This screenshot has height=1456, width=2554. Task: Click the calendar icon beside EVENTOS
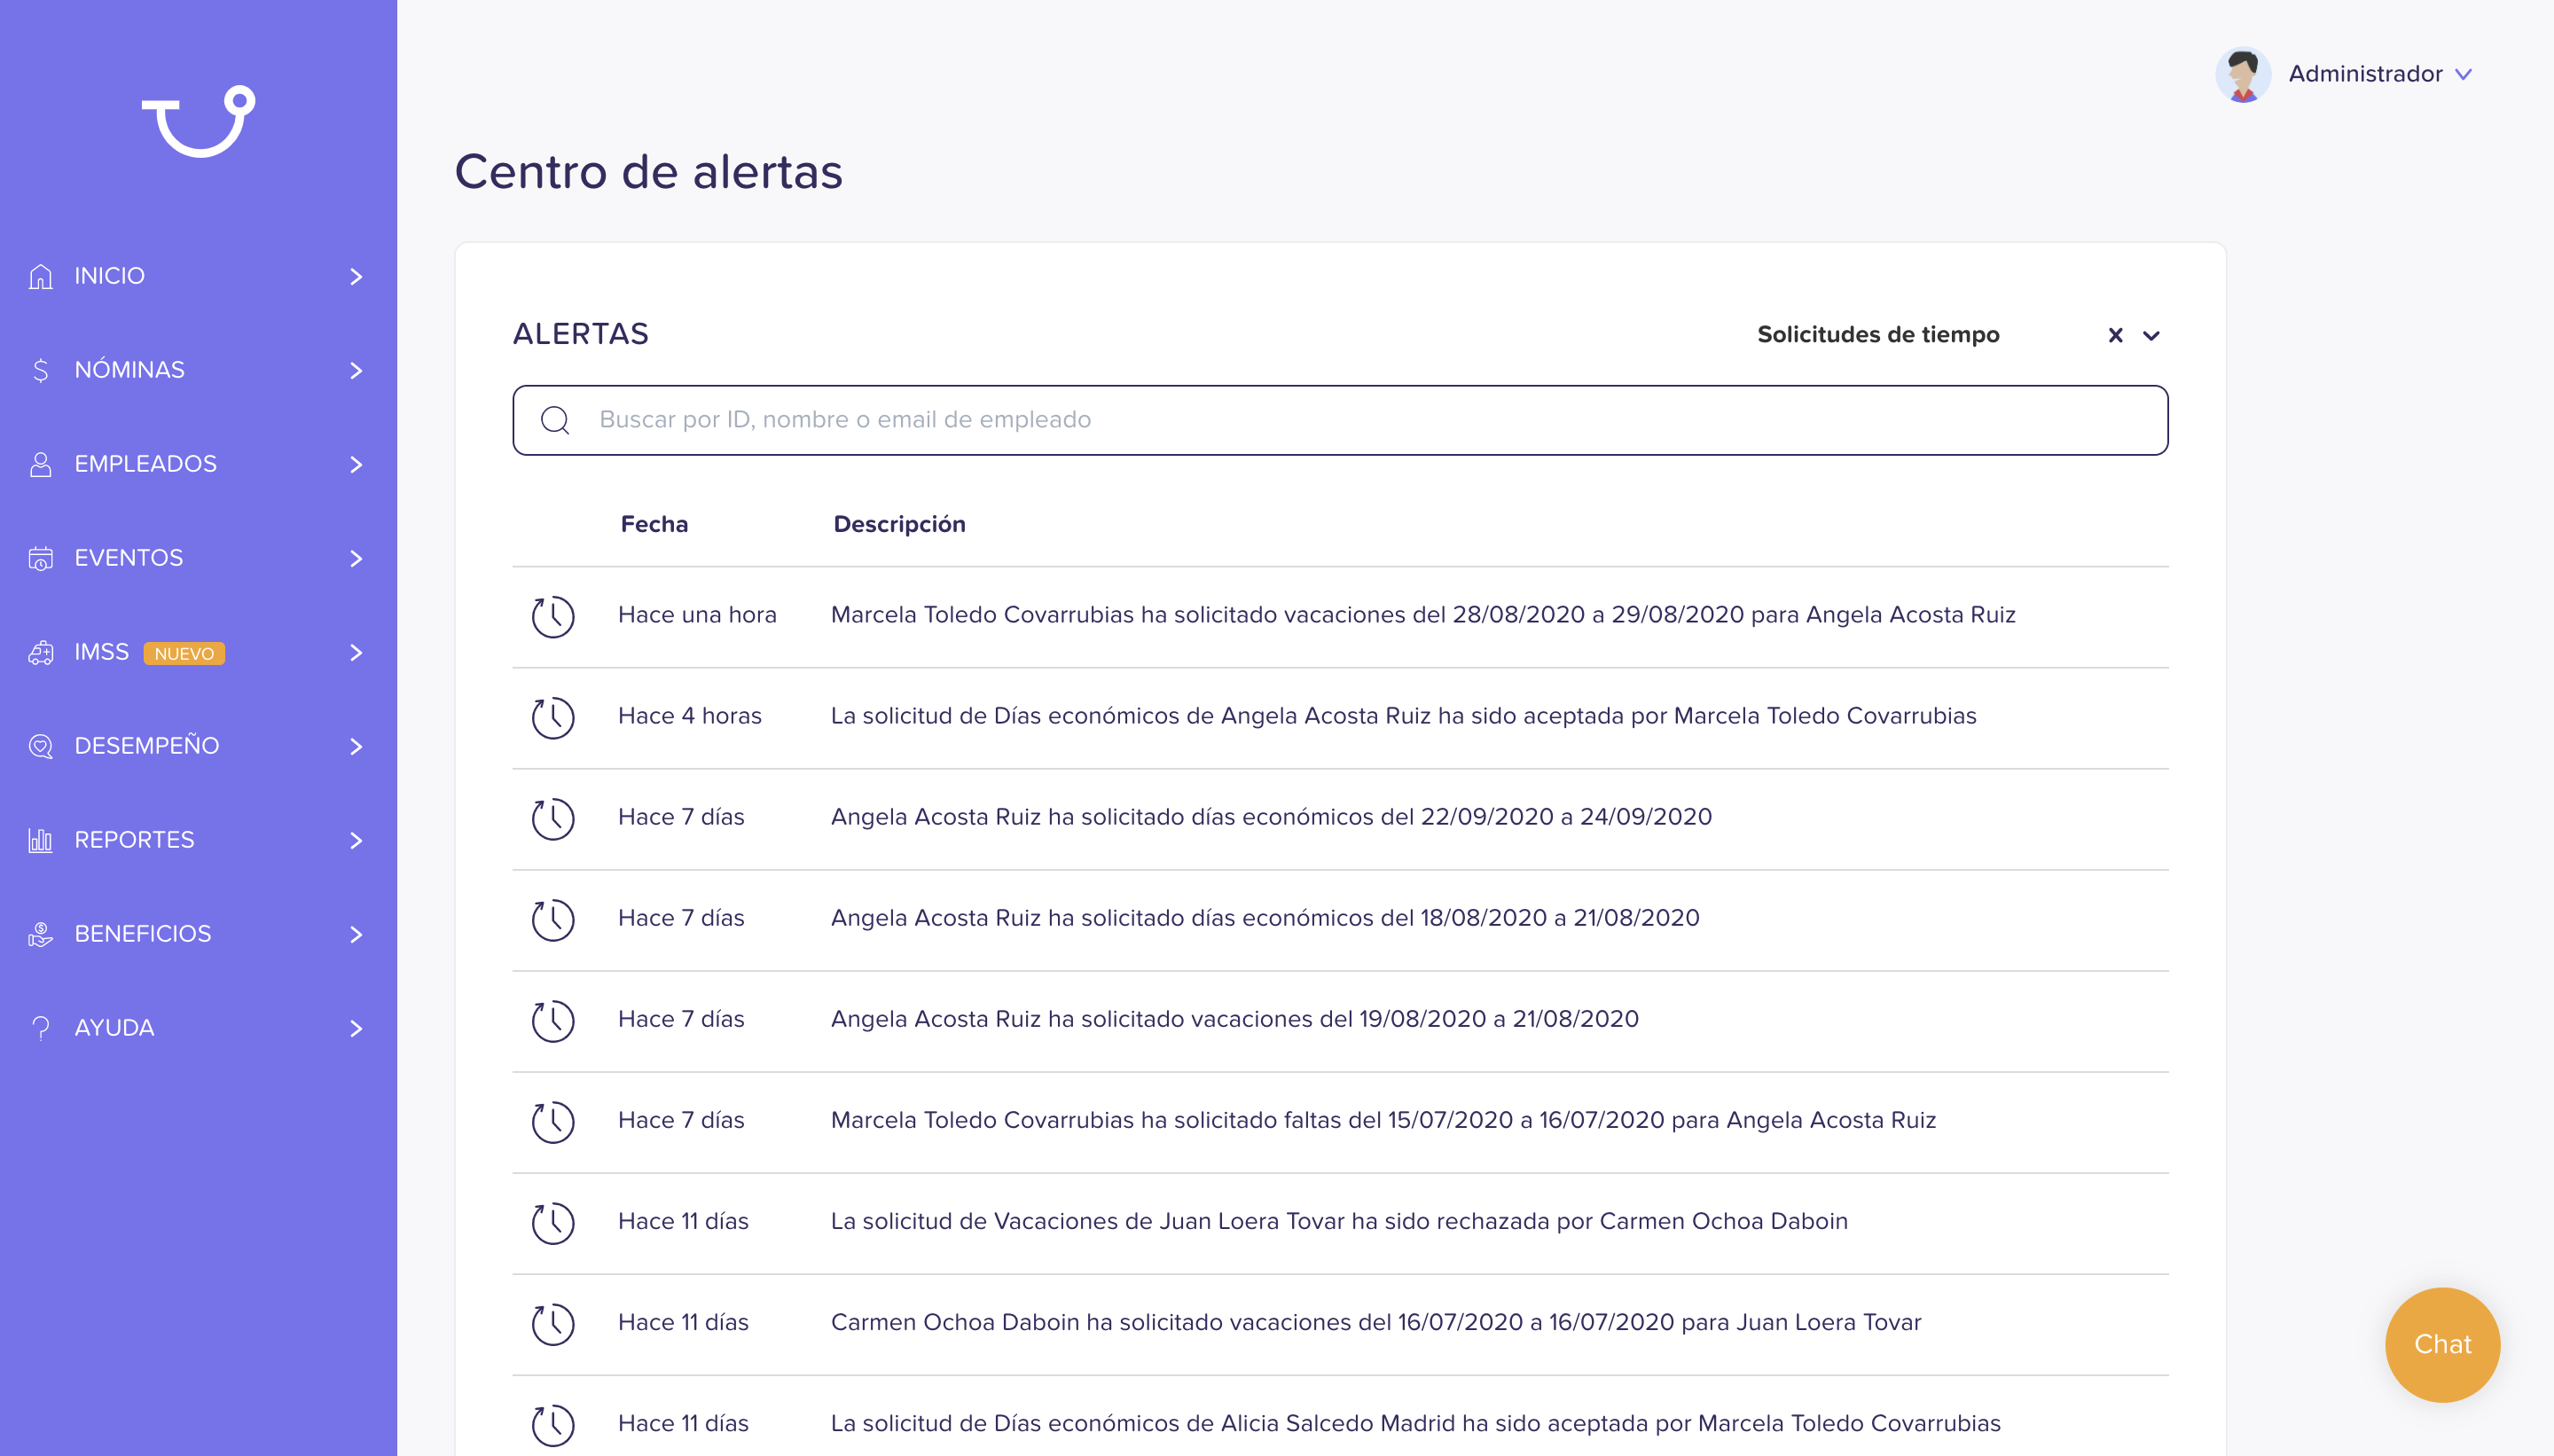(41, 558)
